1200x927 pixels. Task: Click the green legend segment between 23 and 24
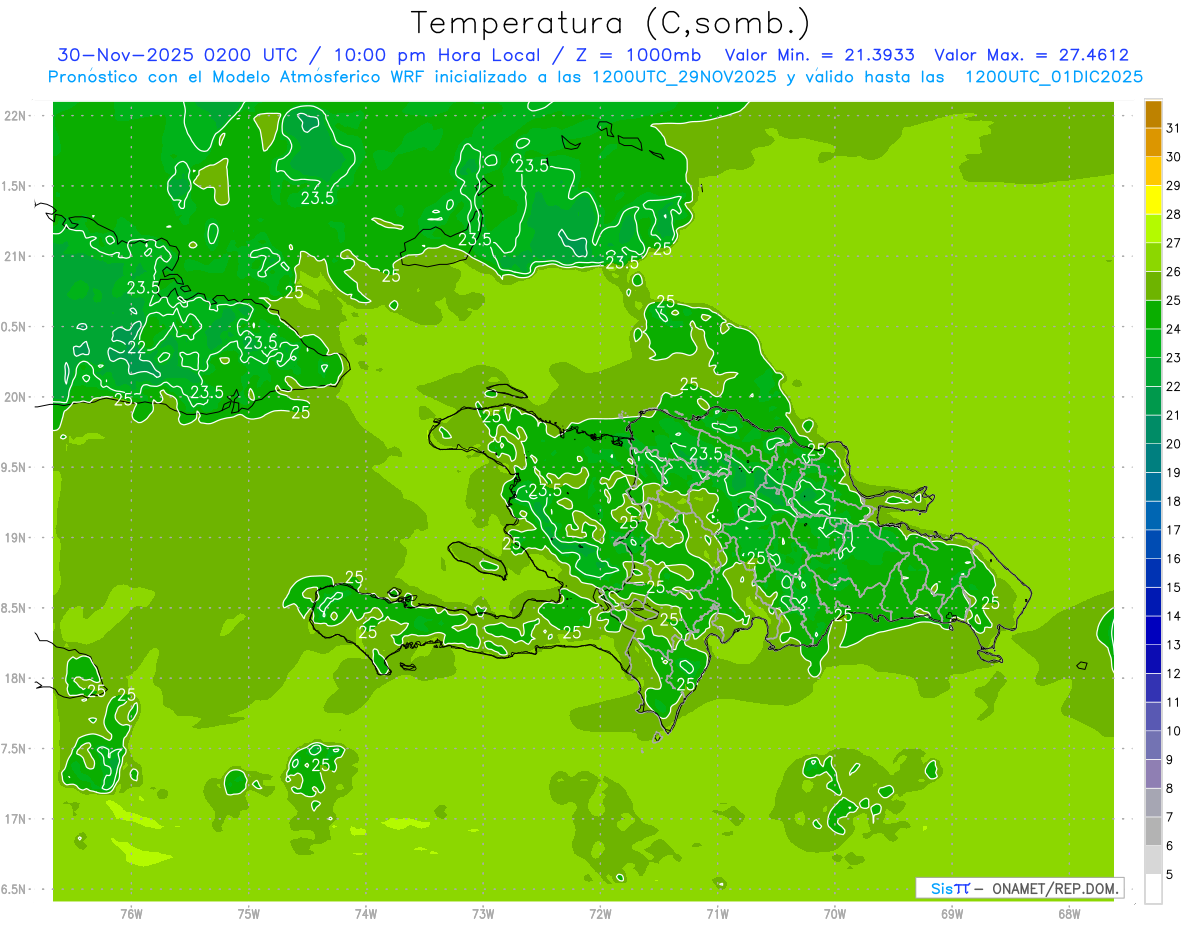tap(1153, 343)
